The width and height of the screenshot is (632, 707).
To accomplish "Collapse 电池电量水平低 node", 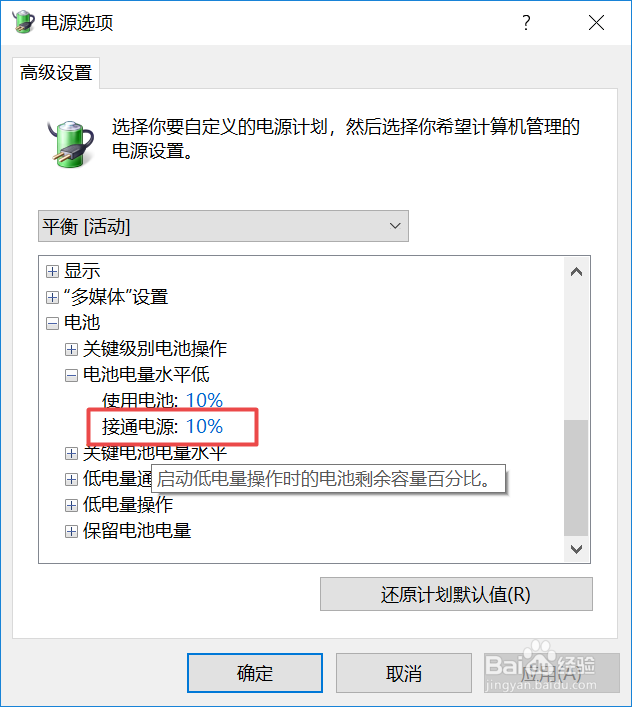I will pos(71,375).
